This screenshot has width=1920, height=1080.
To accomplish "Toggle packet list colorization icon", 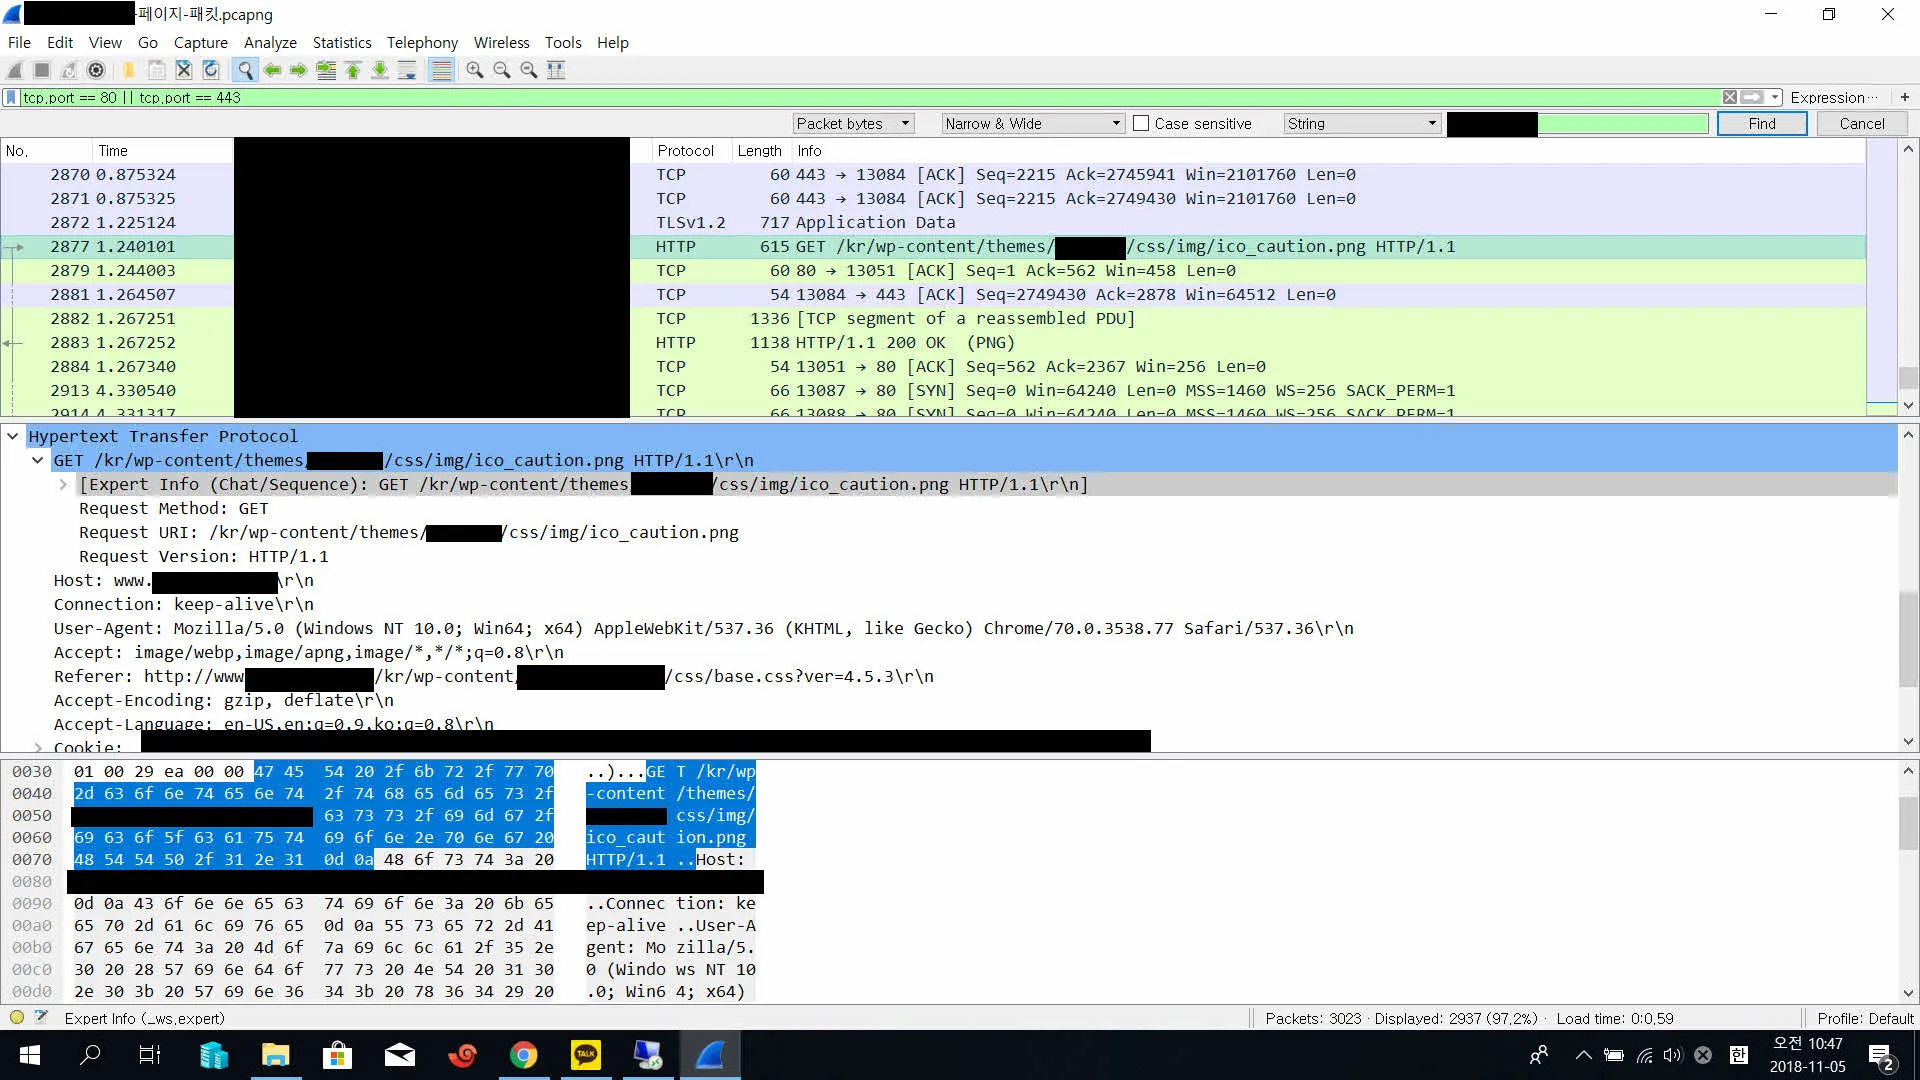I will pyautogui.click(x=441, y=70).
